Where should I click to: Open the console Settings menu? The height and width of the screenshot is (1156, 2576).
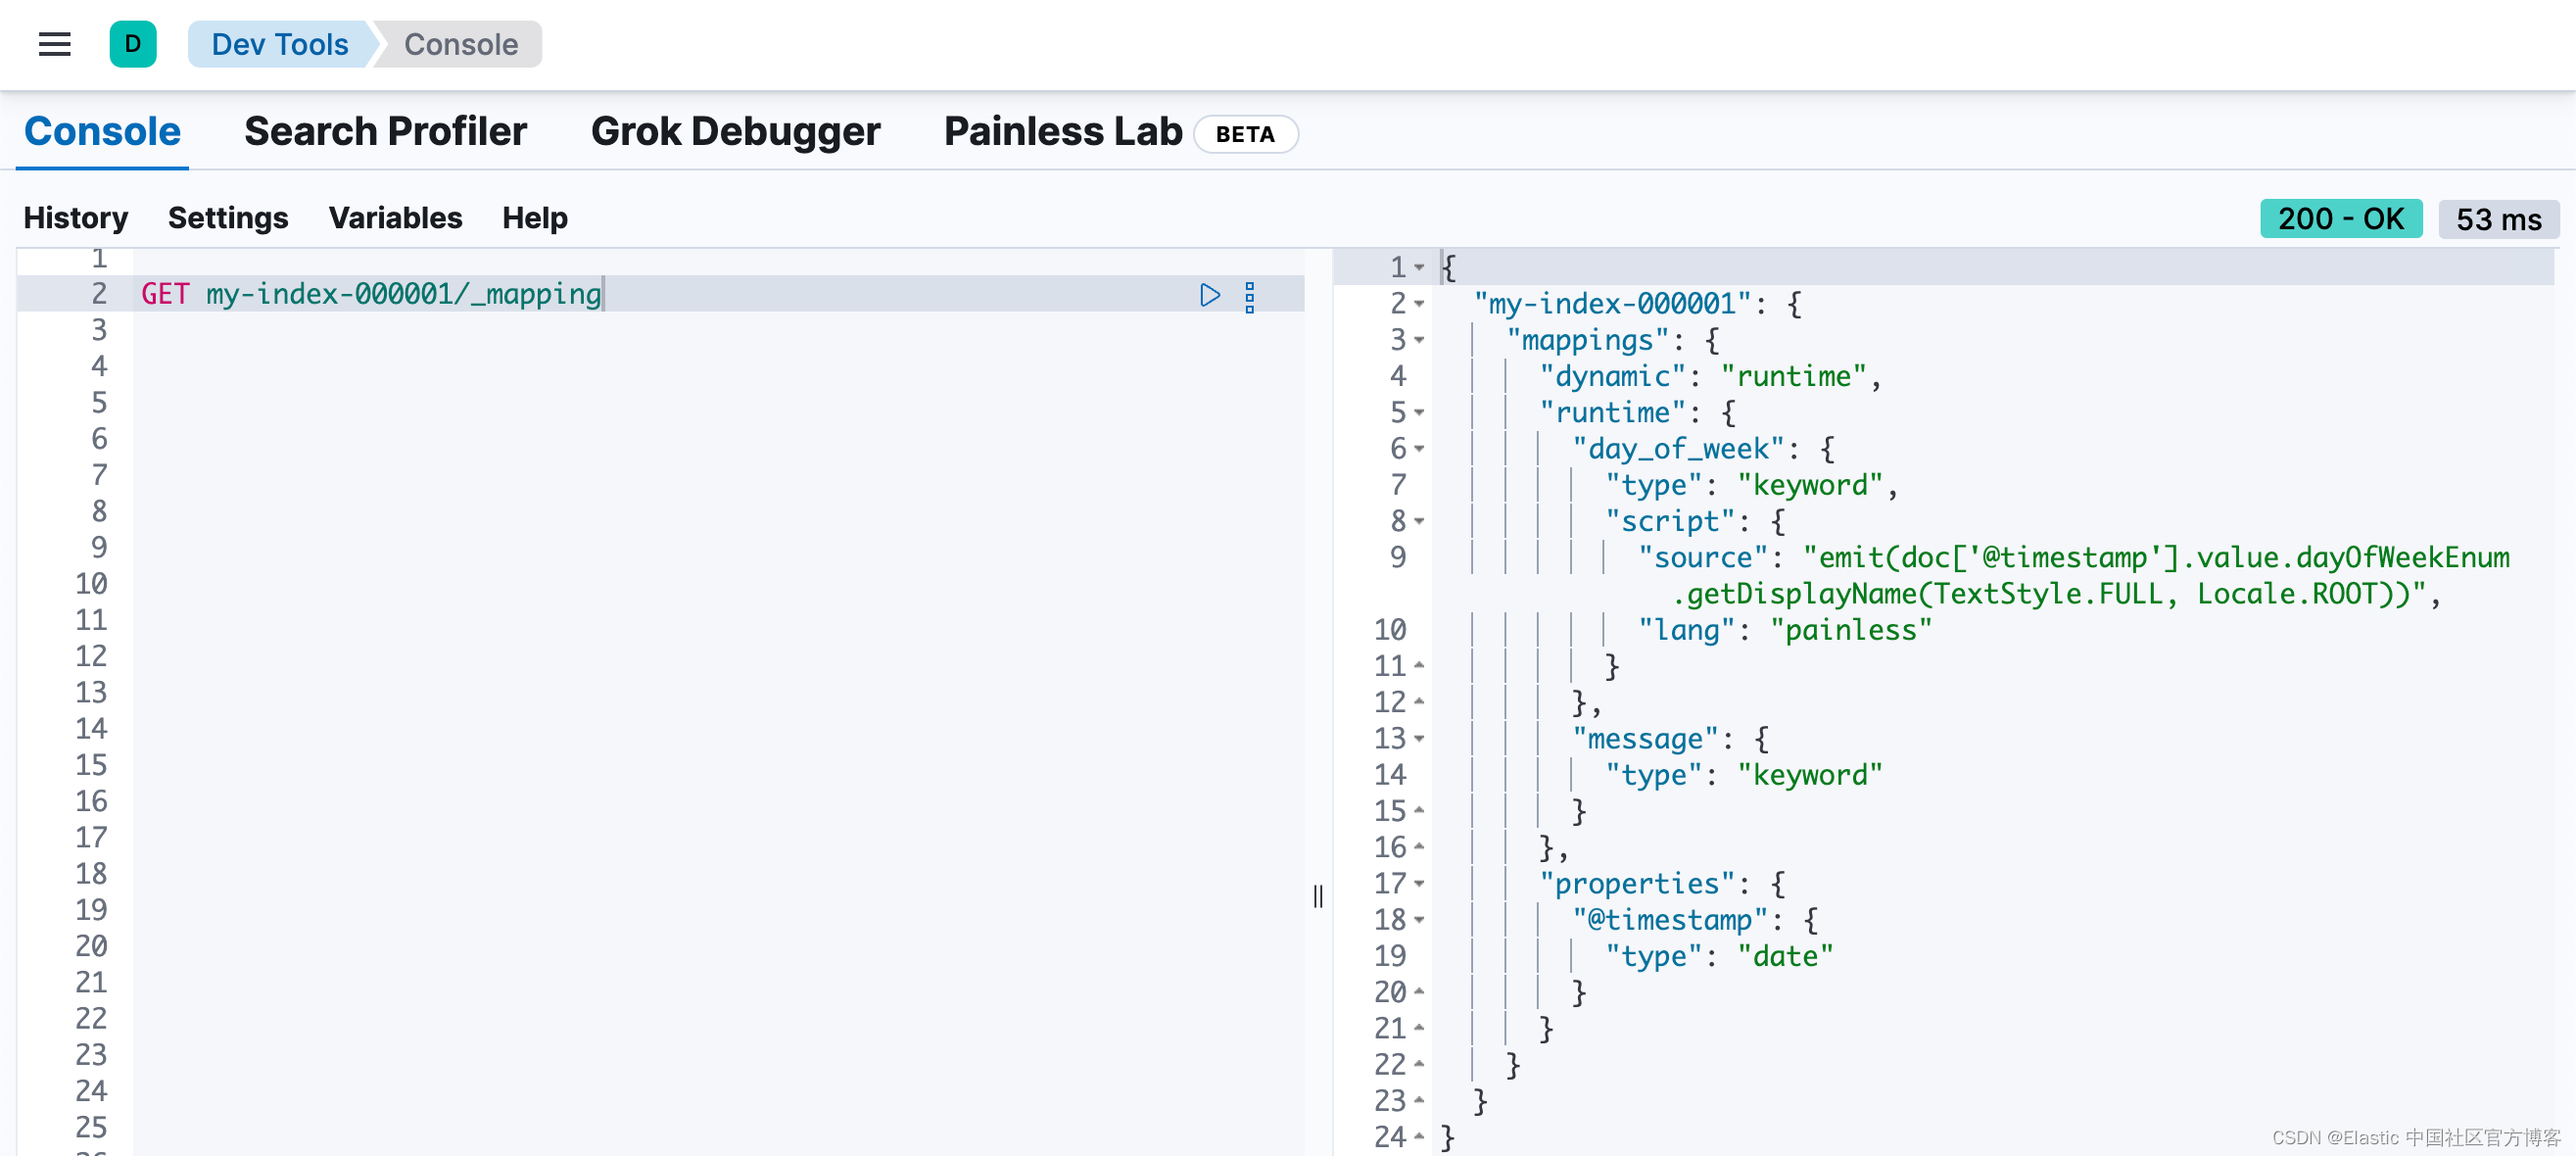(228, 218)
